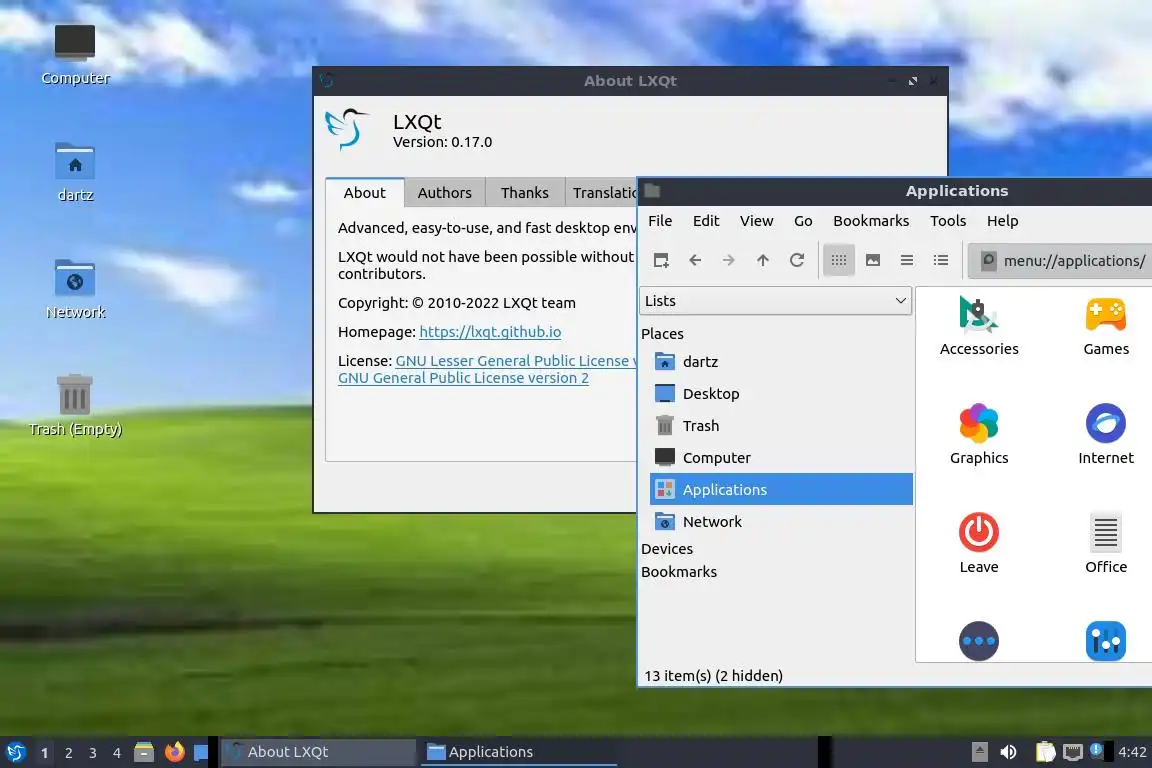
Task: Switch to the About tab
Action: click(364, 193)
